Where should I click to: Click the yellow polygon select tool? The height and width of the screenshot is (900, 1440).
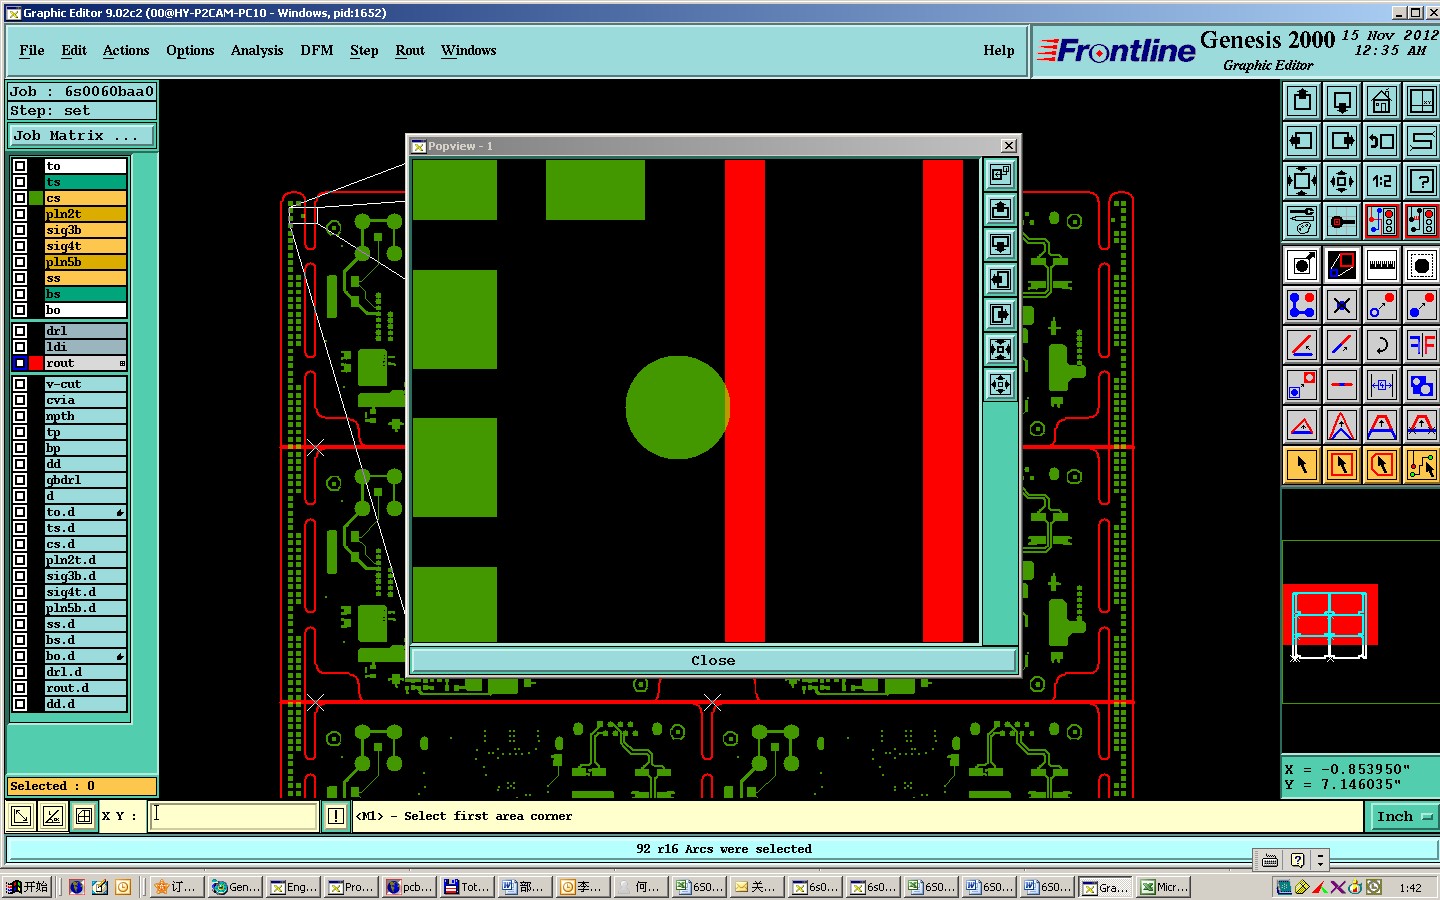click(1382, 465)
